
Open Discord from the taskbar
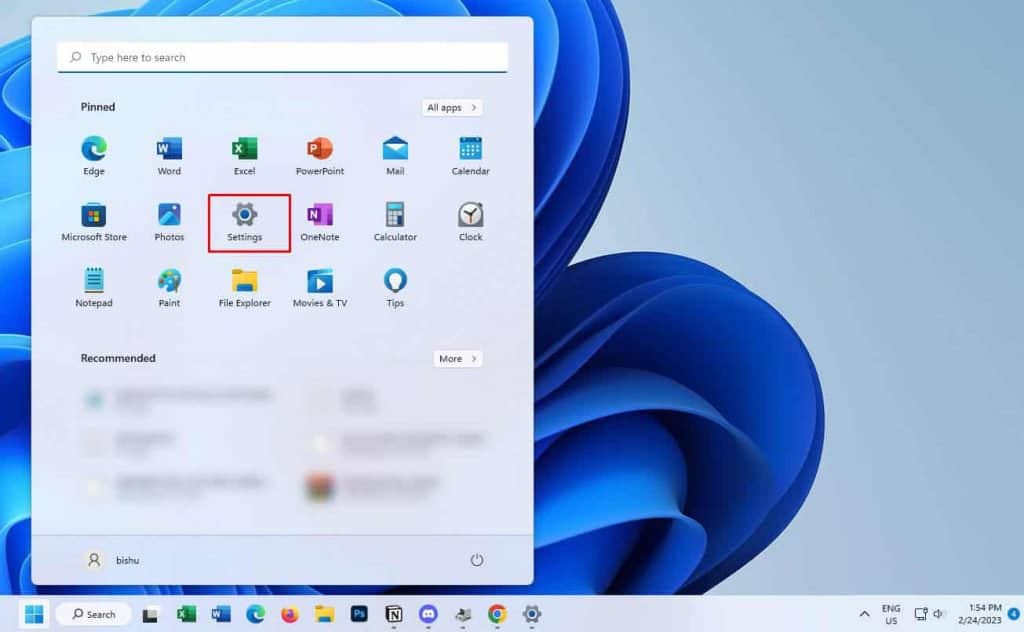tap(427, 614)
